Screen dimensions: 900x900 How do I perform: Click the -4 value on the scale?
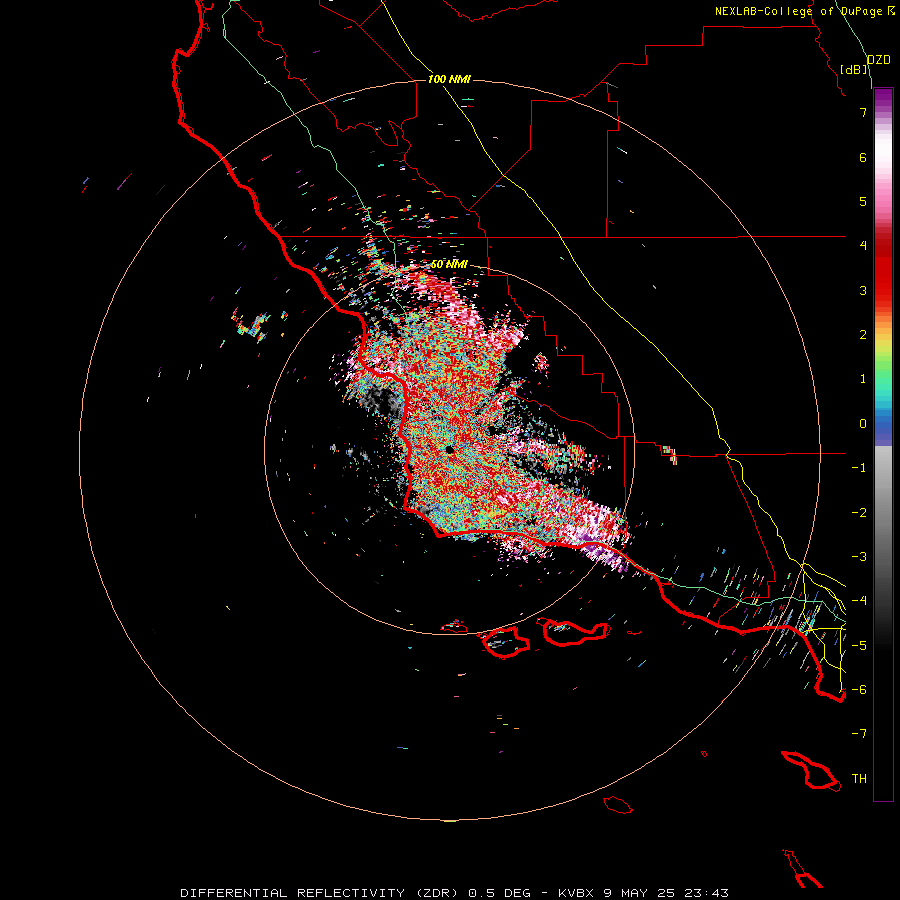pos(859,601)
